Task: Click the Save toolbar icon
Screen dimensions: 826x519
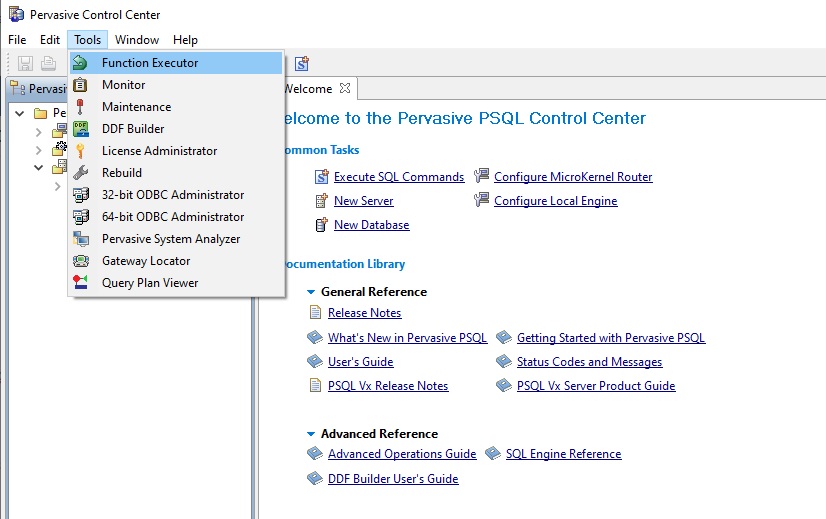Action: (25, 64)
